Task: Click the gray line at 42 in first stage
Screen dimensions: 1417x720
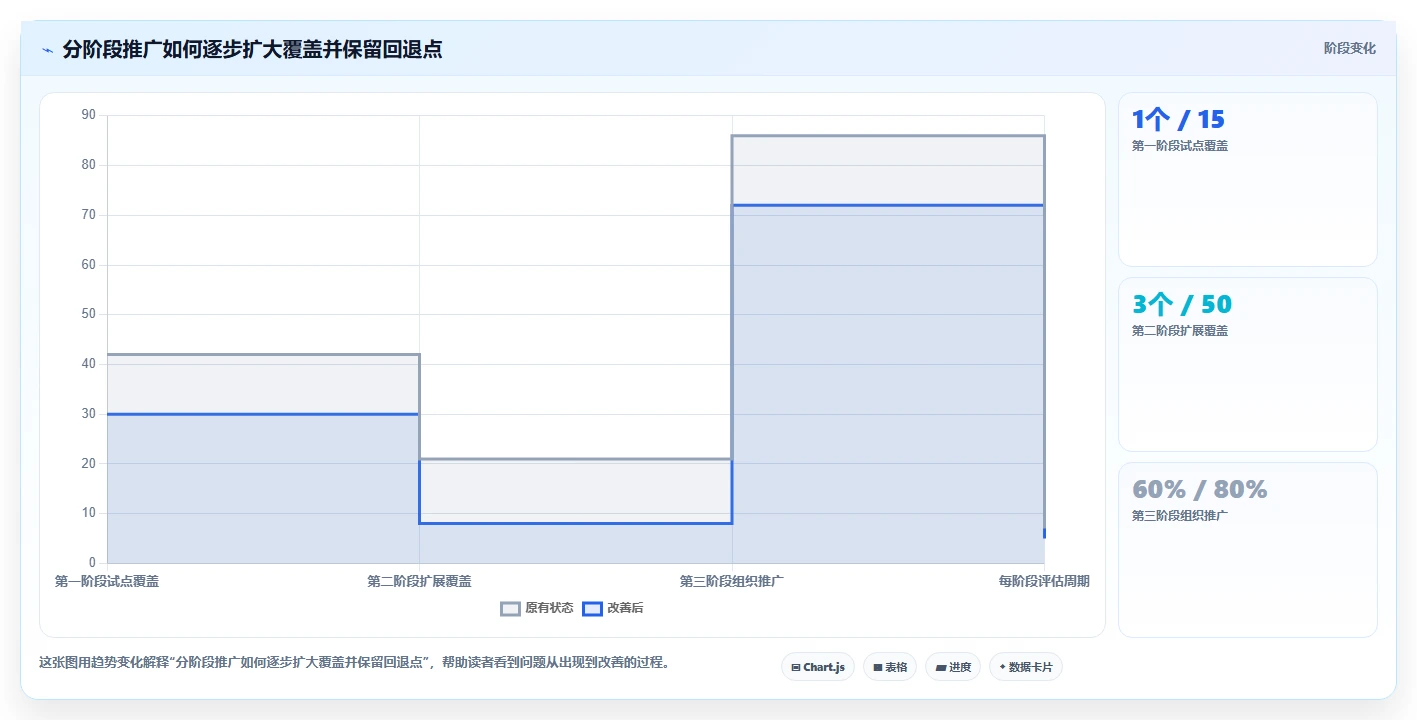Action: 263,354
